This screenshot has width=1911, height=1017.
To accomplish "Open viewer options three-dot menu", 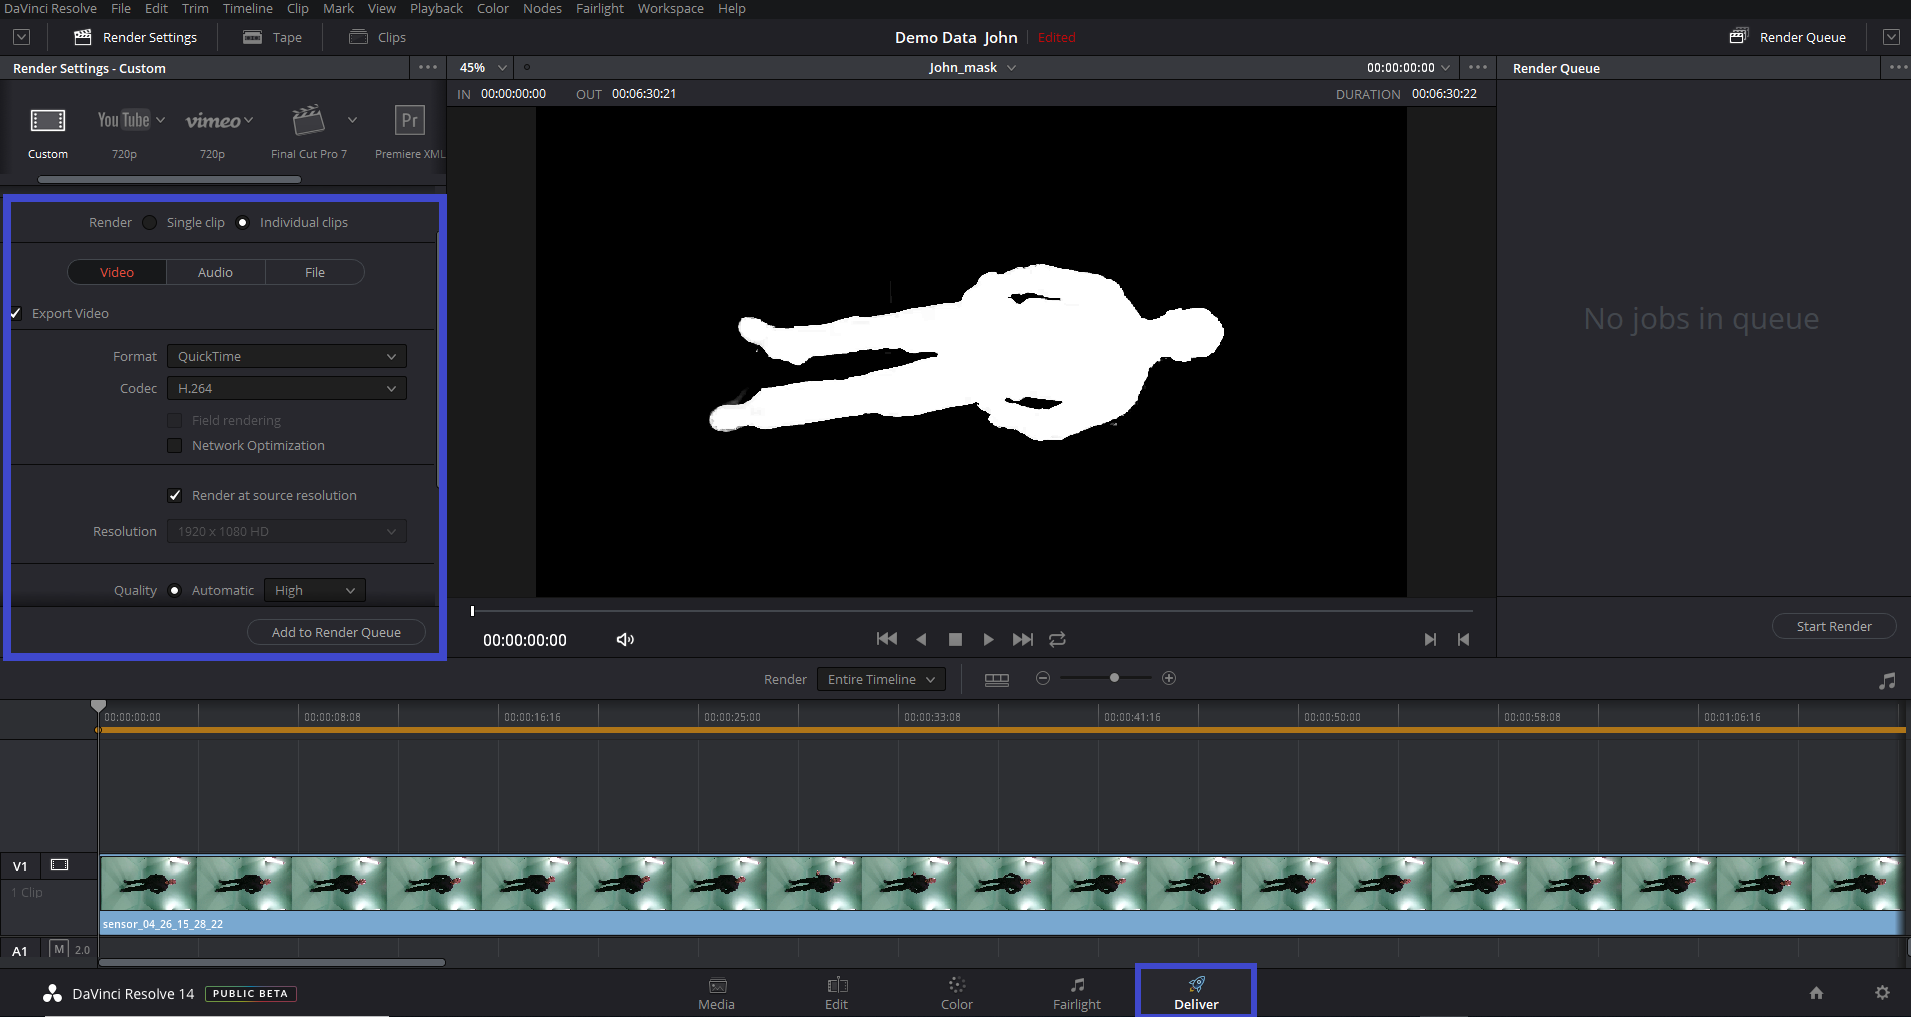I will click(x=1478, y=67).
